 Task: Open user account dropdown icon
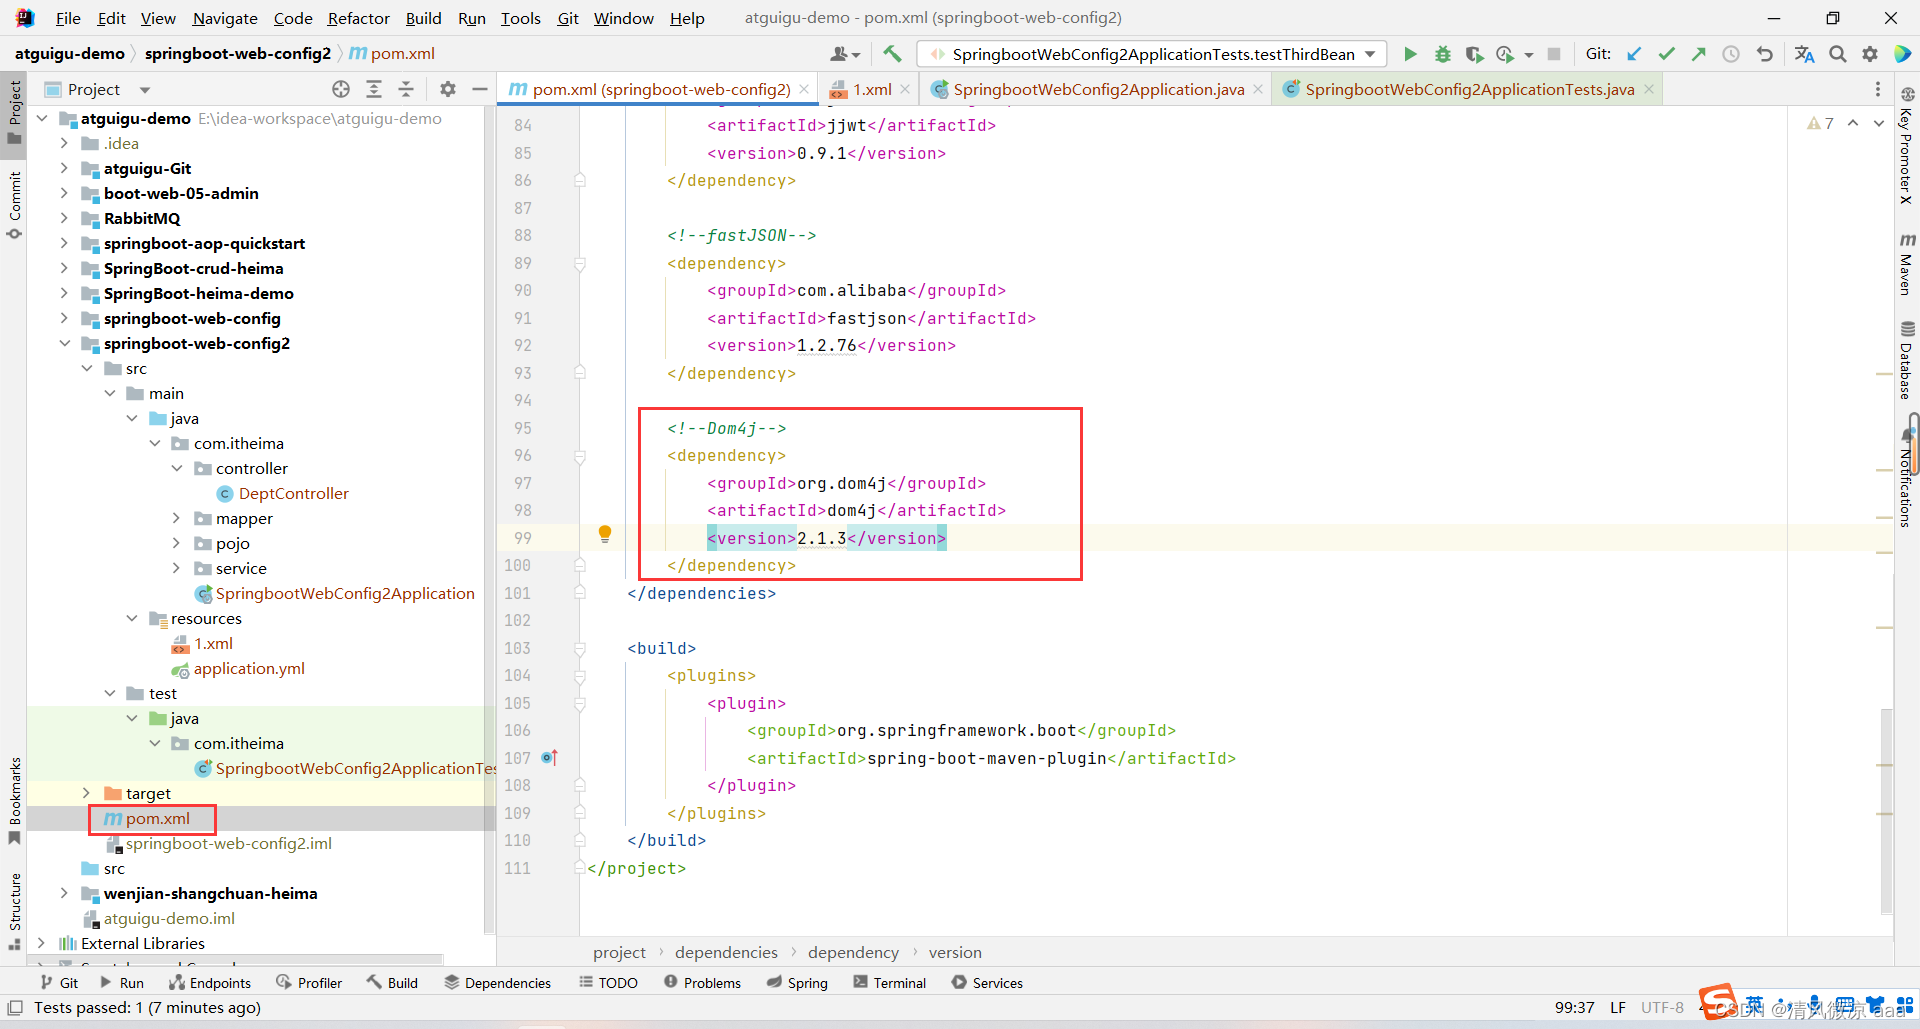[845, 54]
